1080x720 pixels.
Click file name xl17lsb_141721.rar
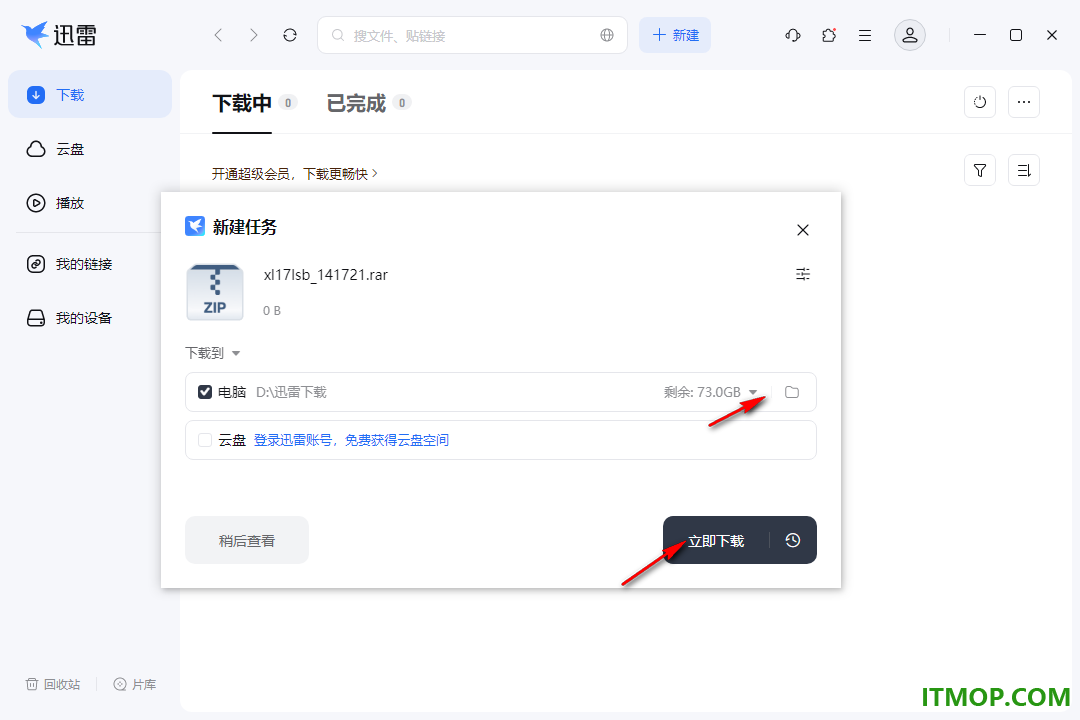coord(326,275)
